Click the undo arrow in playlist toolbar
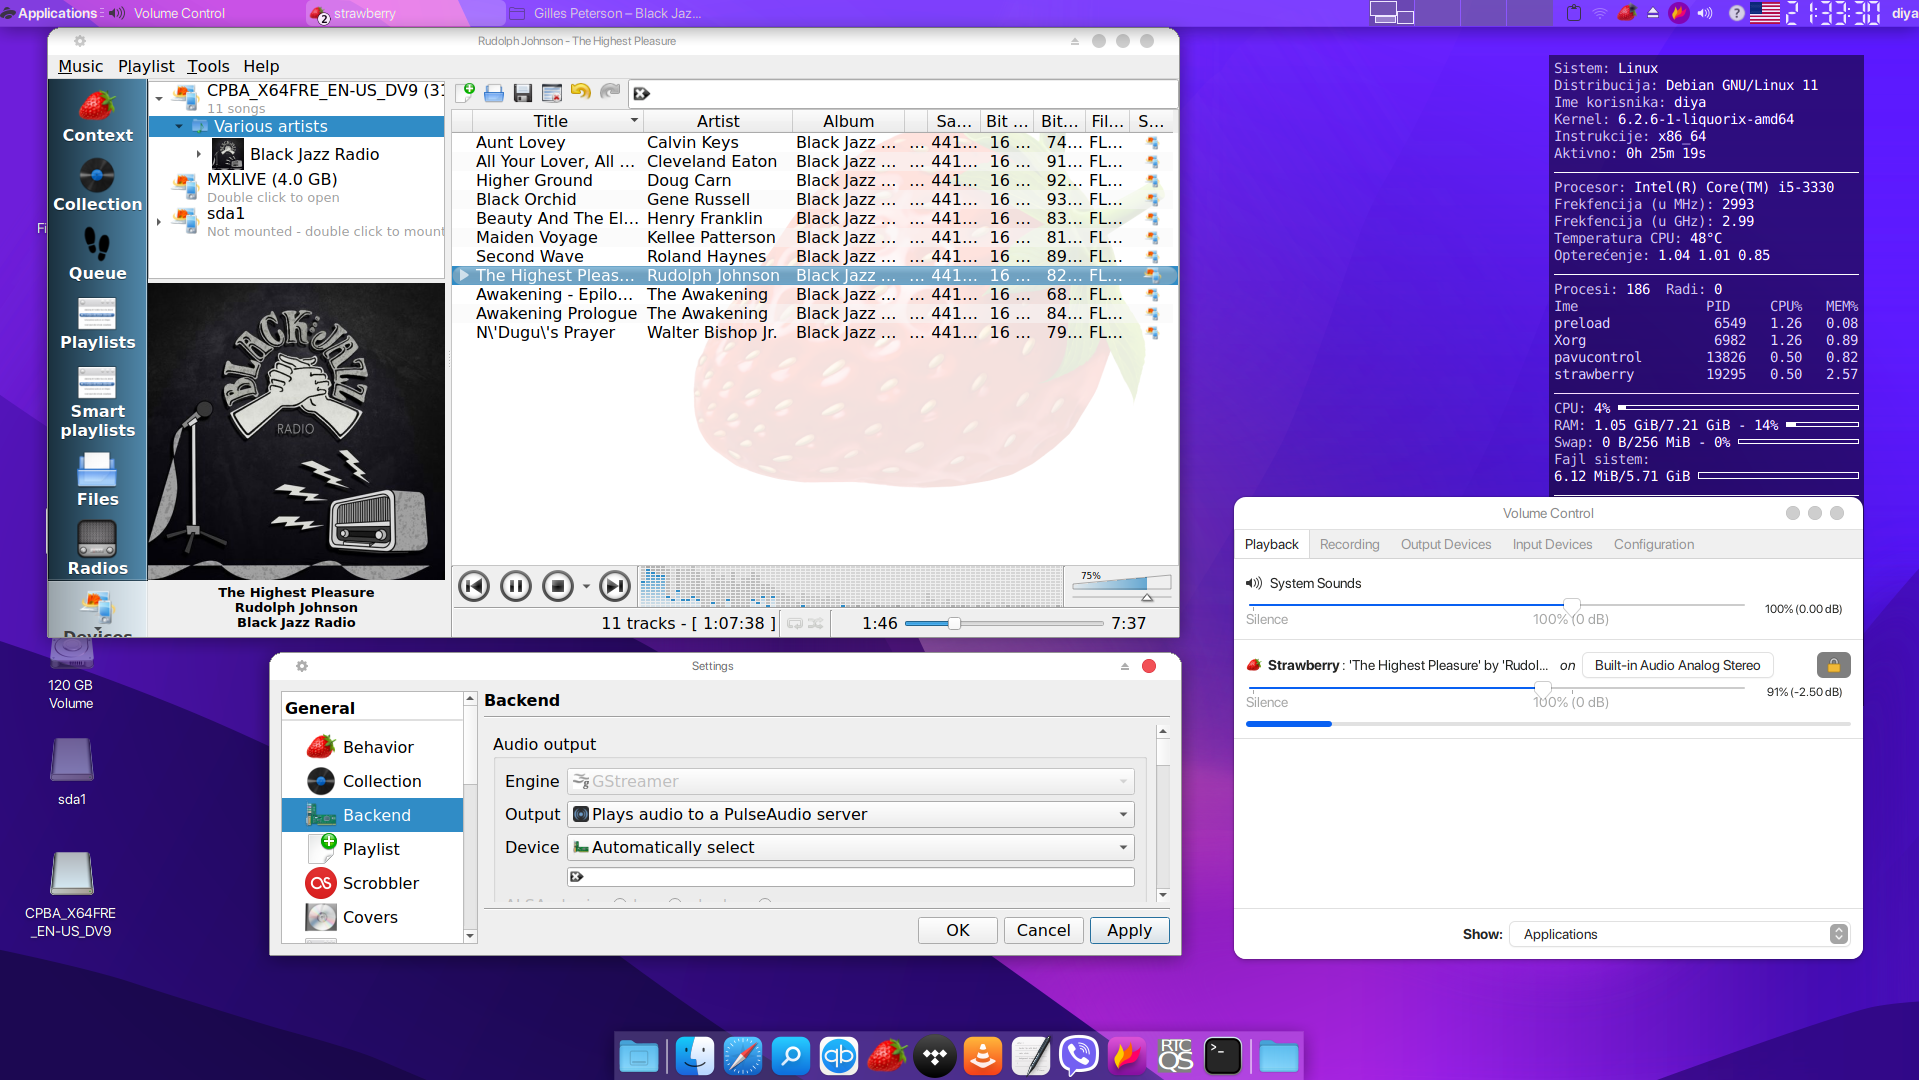1919x1080 pixels. 580,92
